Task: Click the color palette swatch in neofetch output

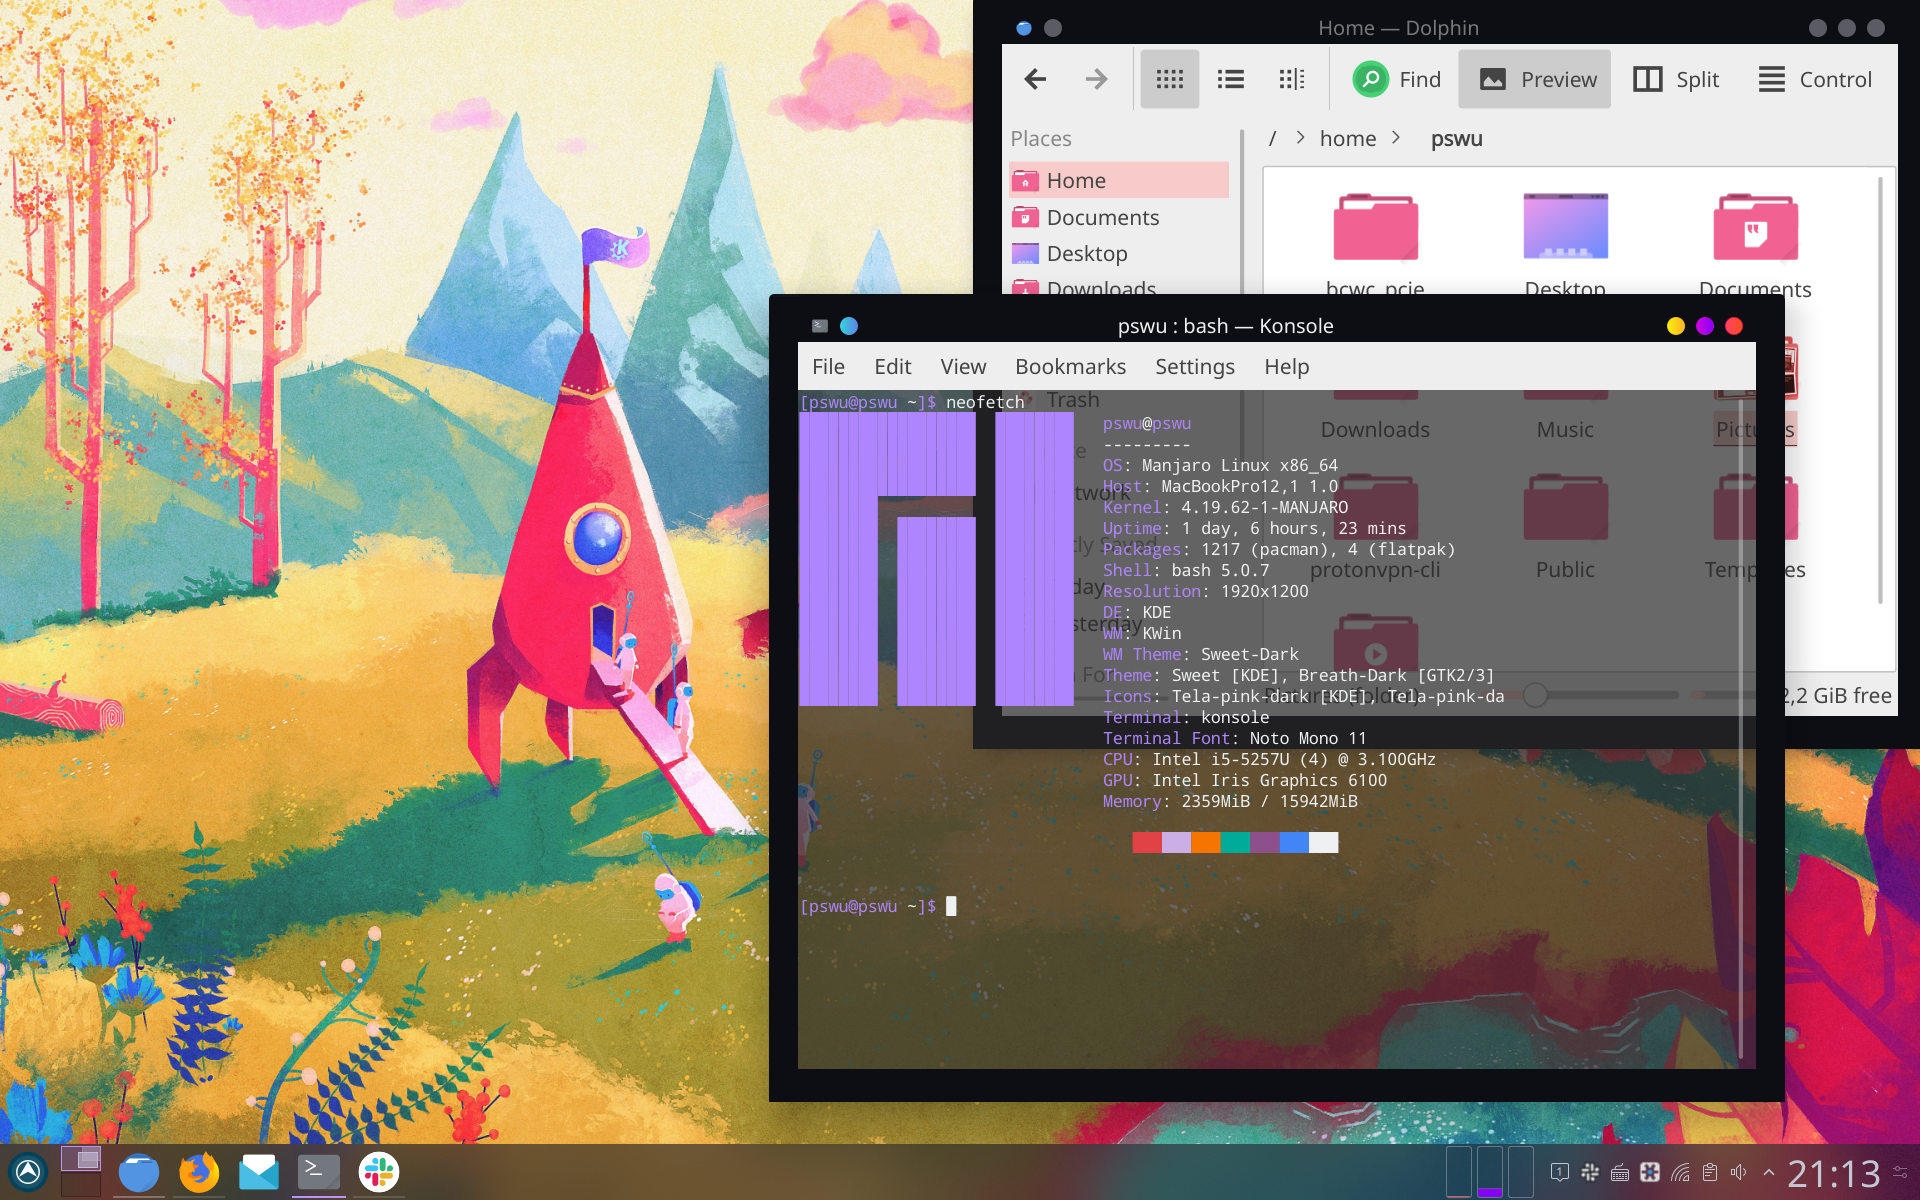Action: [1233, 842]
